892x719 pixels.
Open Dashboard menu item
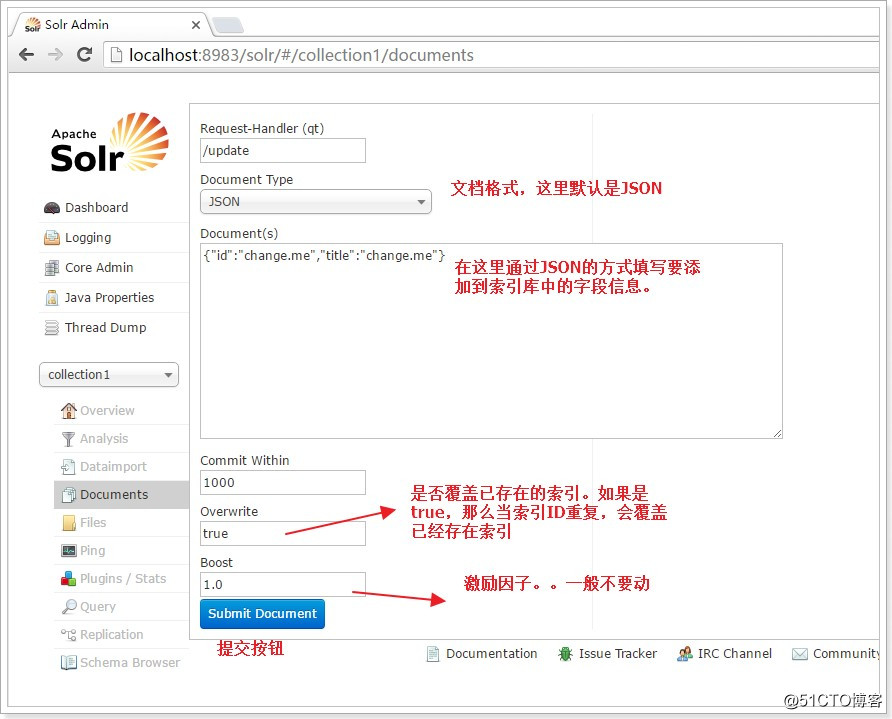96,208
